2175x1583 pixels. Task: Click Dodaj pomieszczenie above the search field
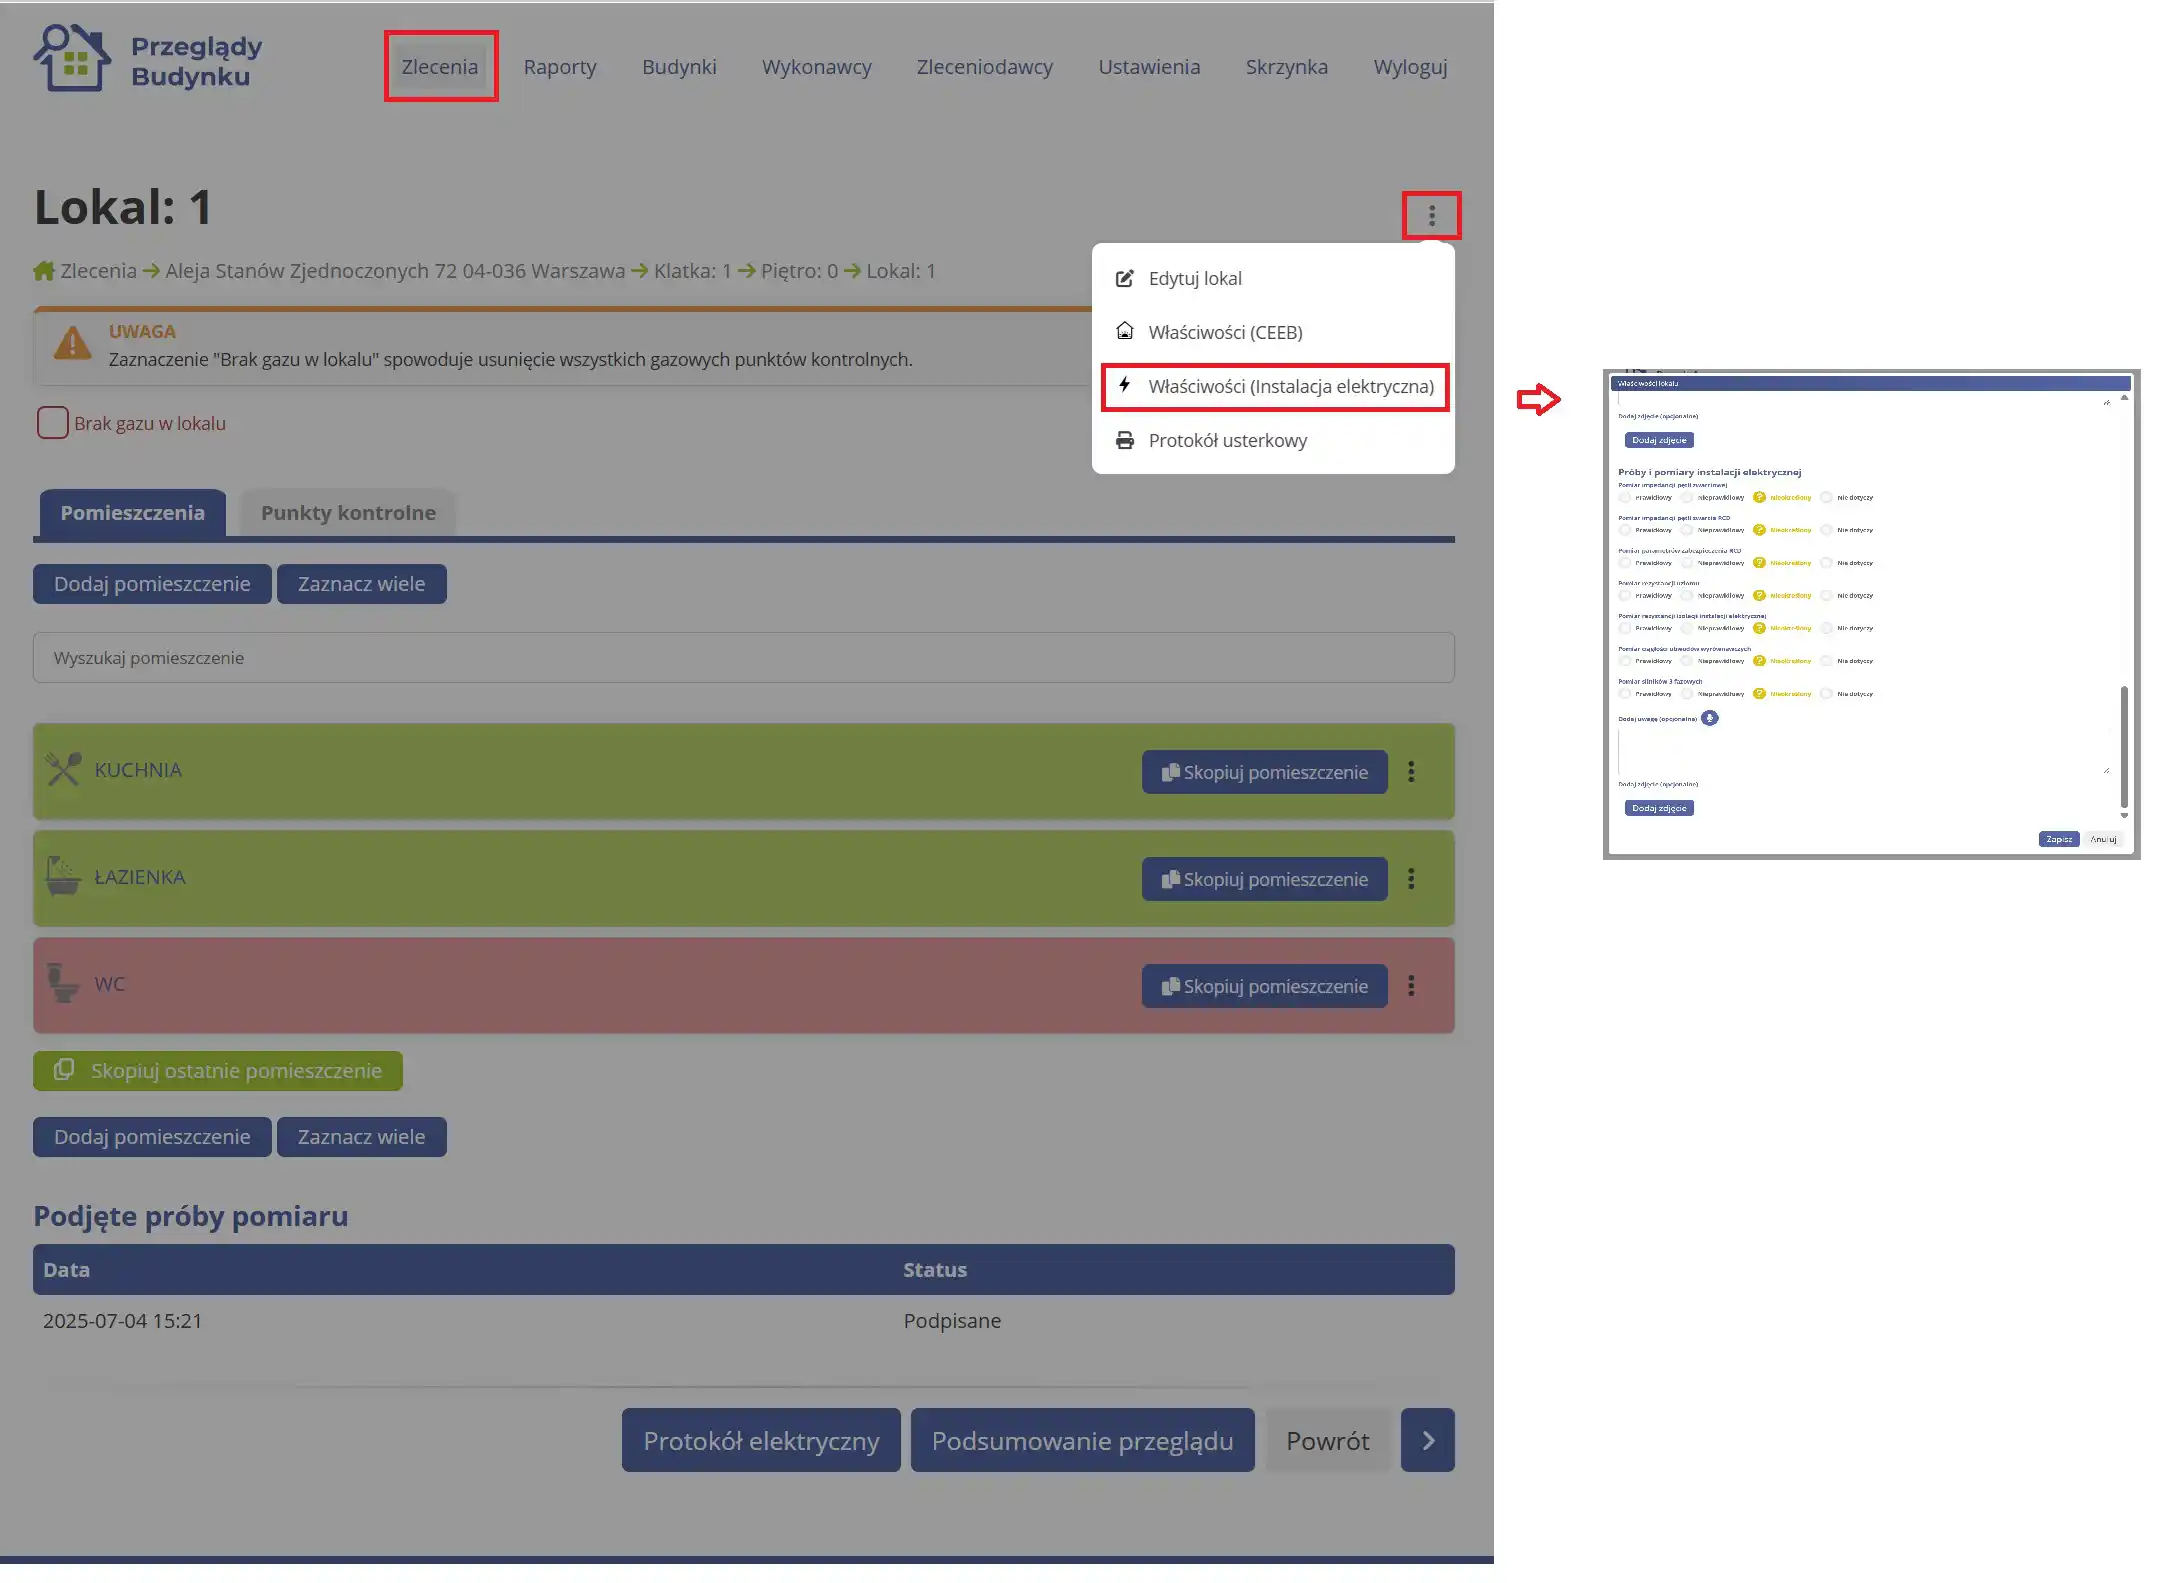[152, 583]
